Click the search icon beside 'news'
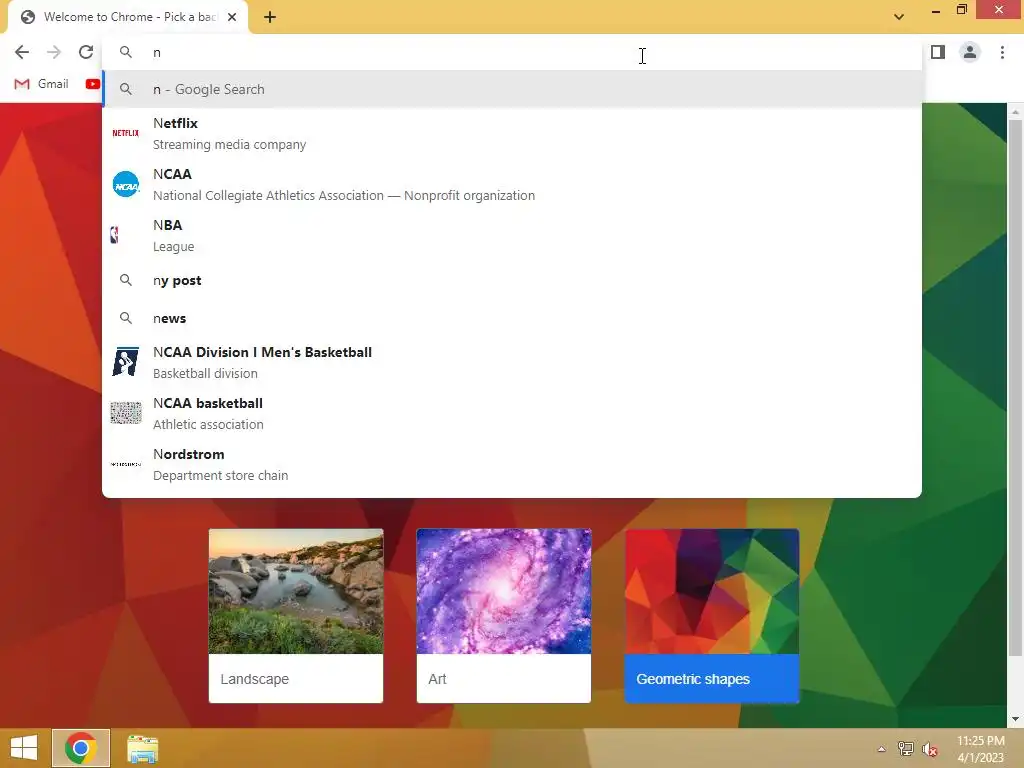This screenshot has height=768, width=1024. 125,318
